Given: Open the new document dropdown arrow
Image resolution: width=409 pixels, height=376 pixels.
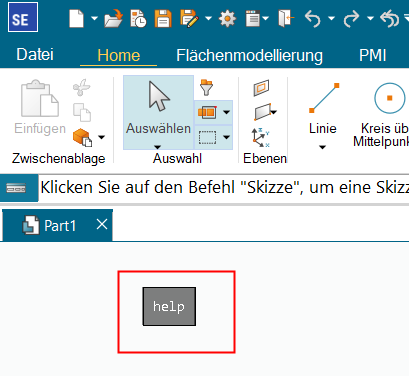Looking at the screenshot, I should point(95,18).
